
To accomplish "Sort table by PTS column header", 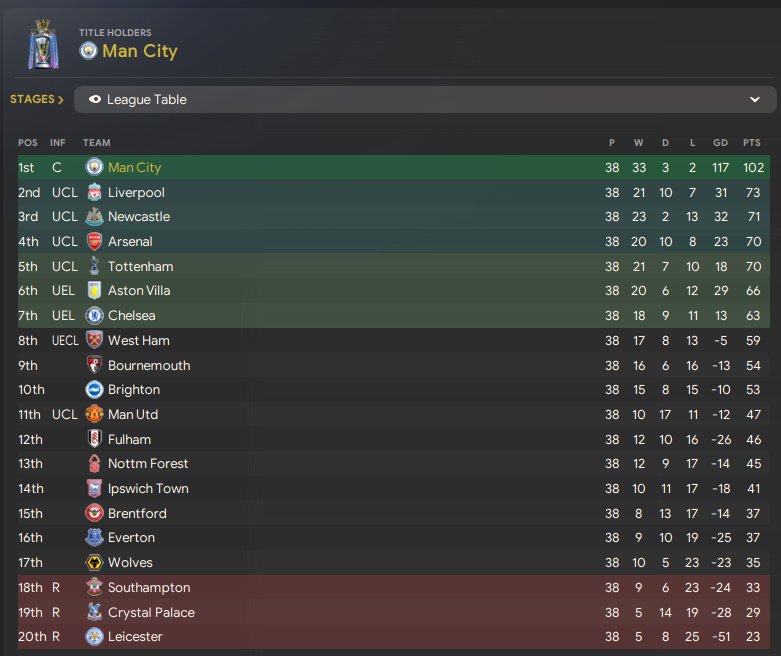I will 752,142.
